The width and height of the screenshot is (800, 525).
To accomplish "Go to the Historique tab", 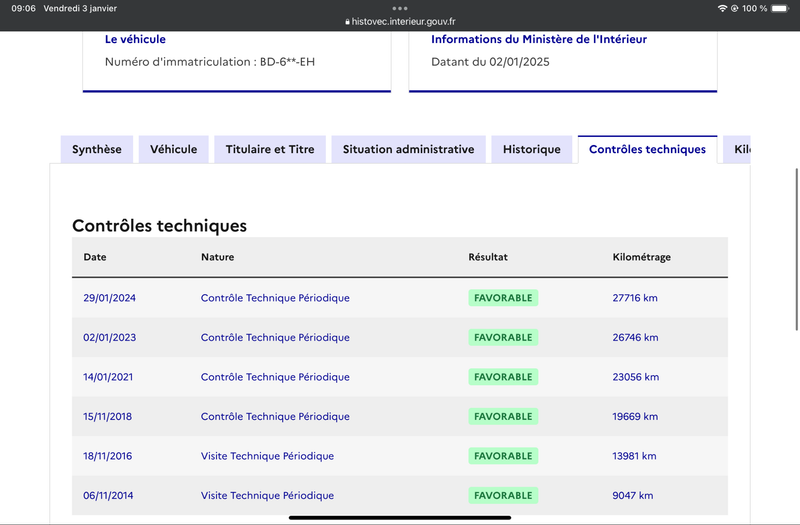I will pos(532,149).
